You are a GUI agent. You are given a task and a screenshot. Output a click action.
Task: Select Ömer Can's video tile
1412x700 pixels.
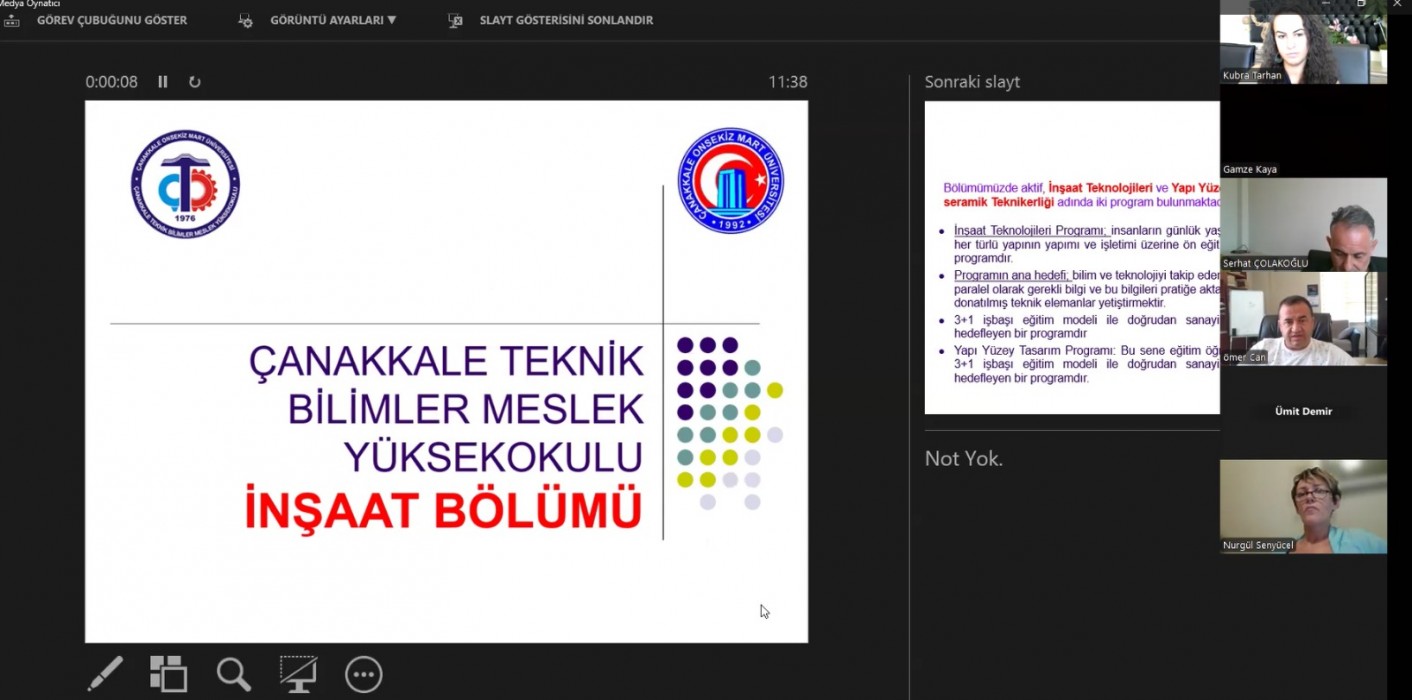[1303, 318]
